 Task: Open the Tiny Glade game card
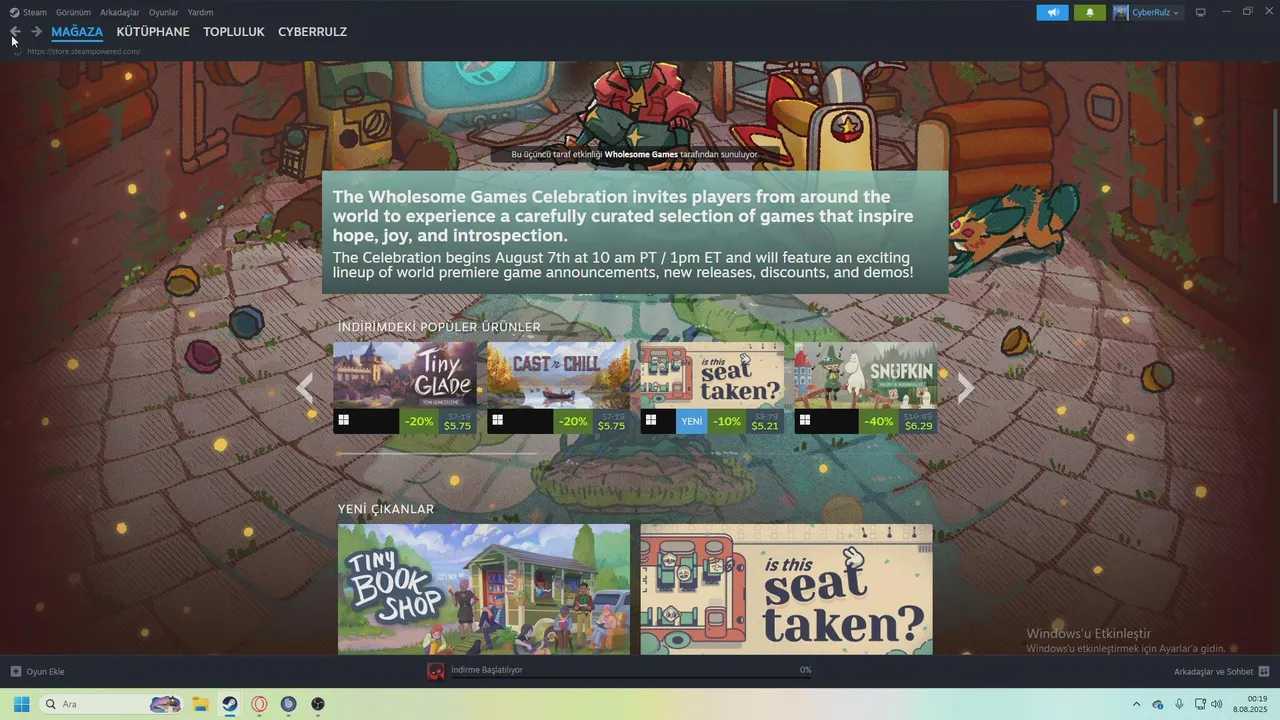point(405,387)
